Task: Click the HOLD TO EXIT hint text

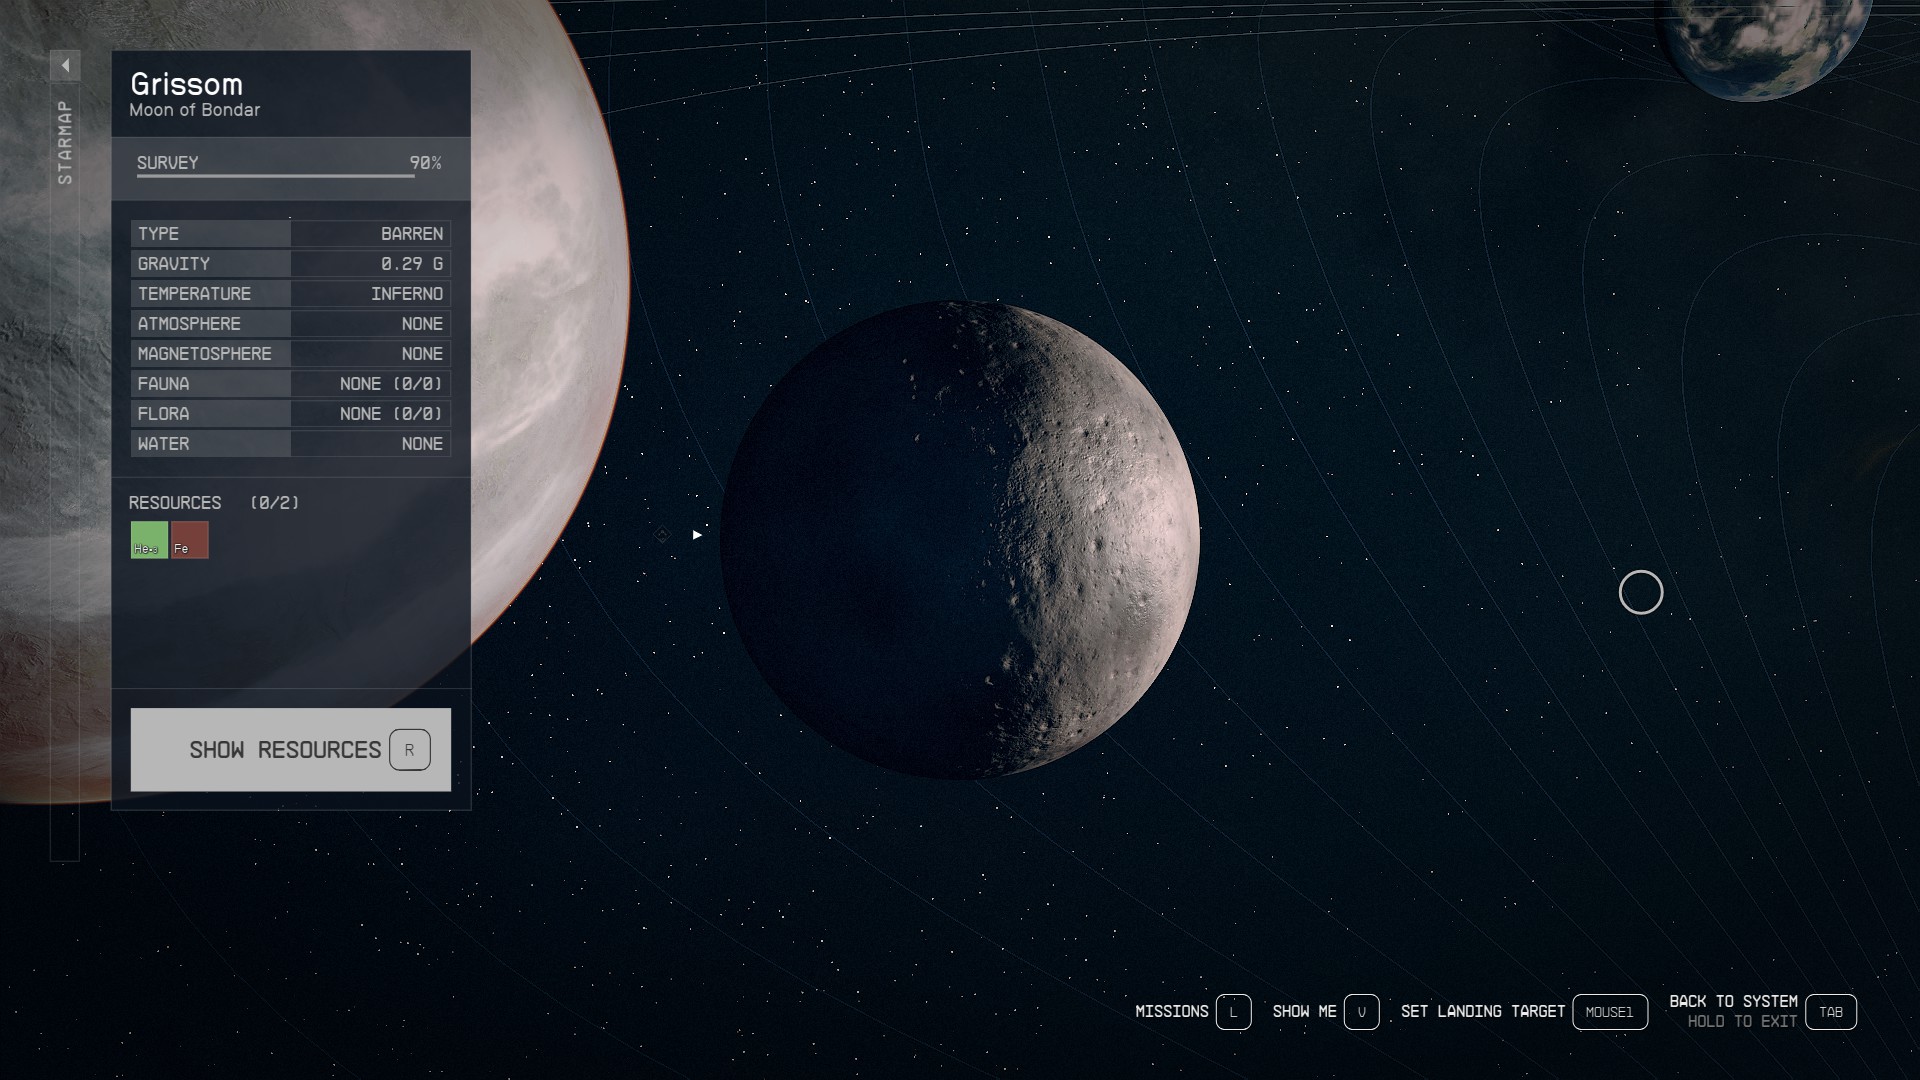Action: [1743, 1022]
